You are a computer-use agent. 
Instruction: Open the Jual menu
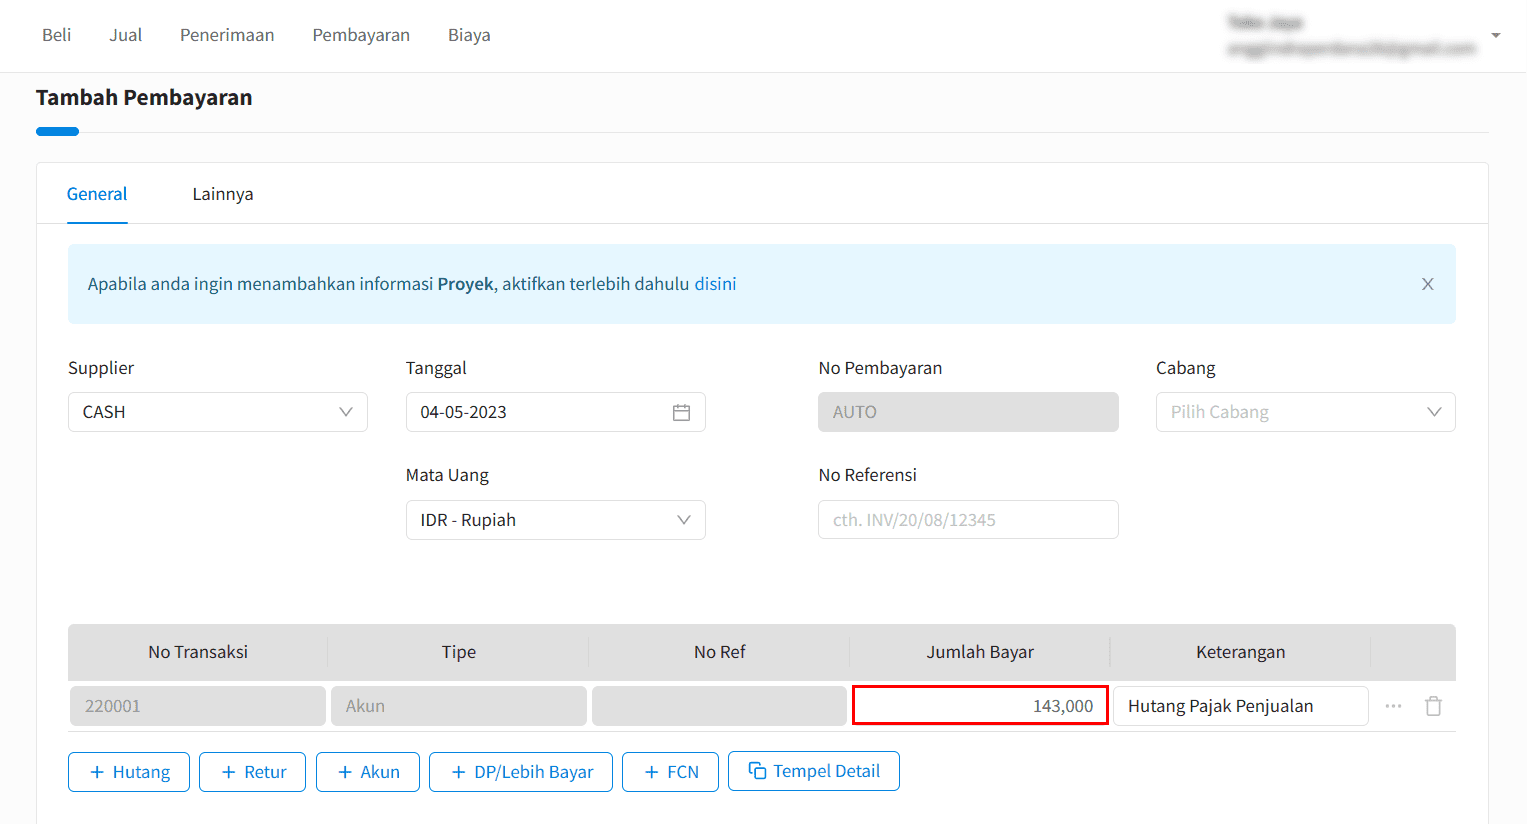tap(125, 35)
